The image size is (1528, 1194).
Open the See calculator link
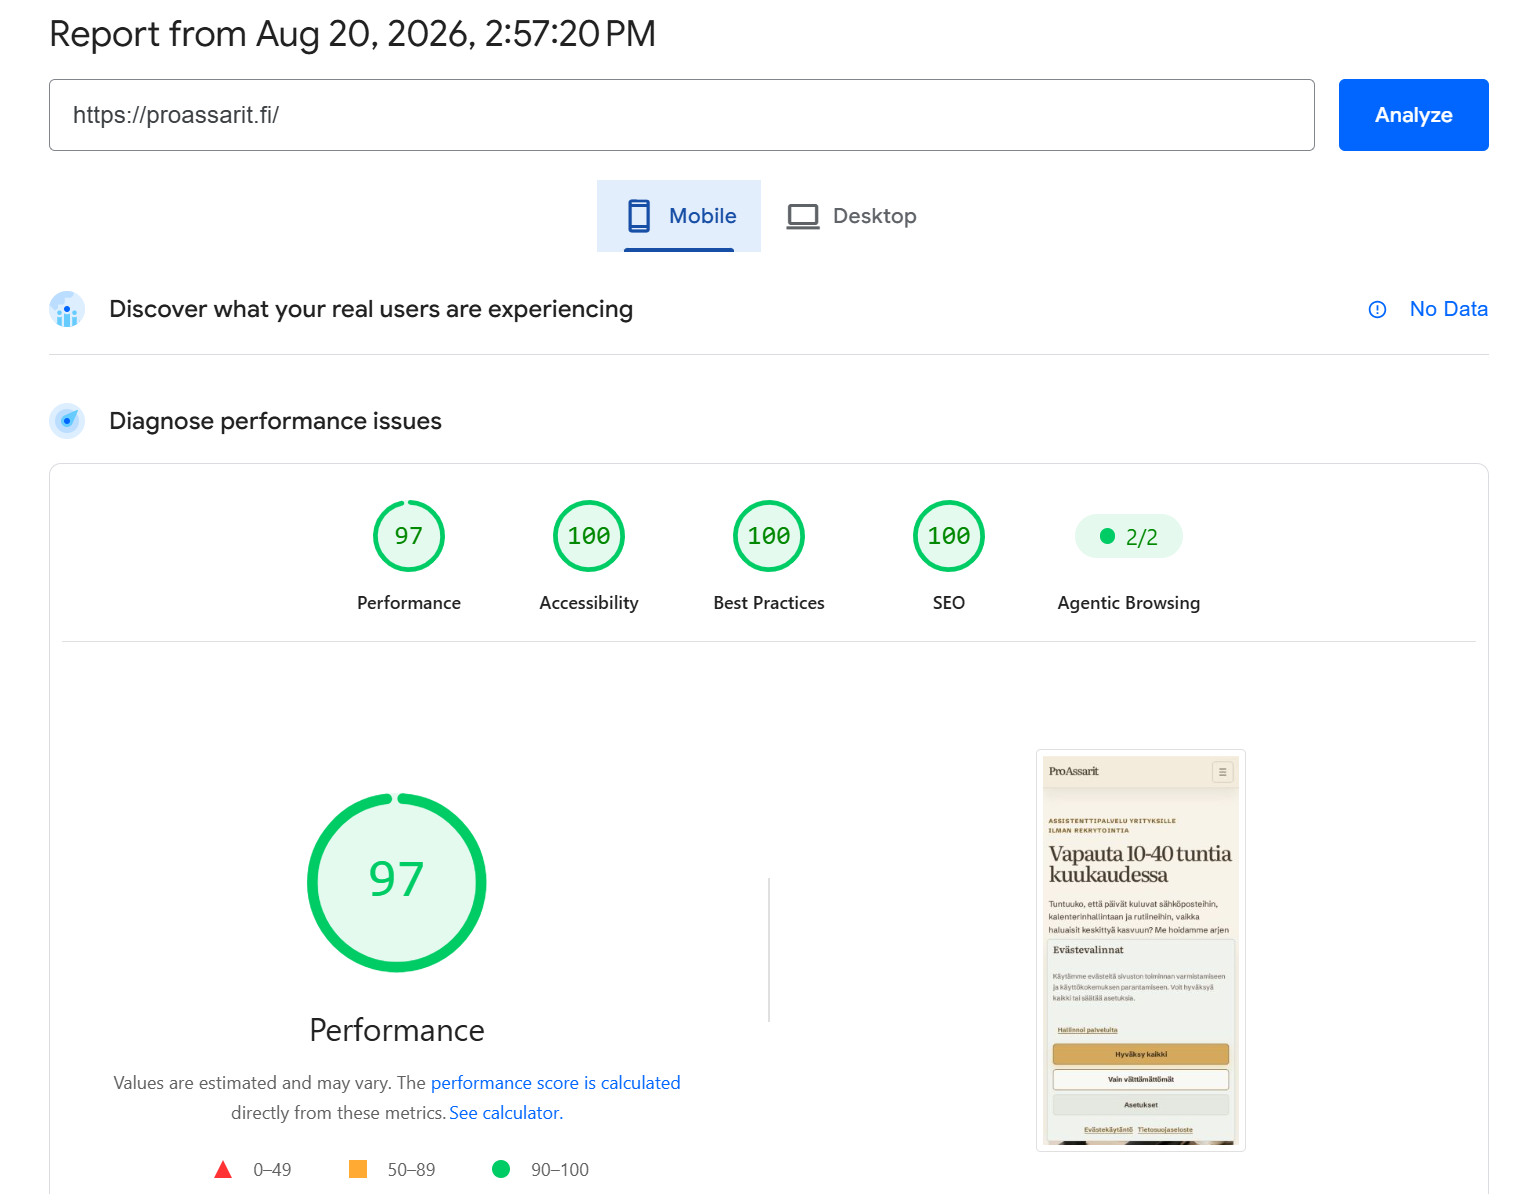506,1113
